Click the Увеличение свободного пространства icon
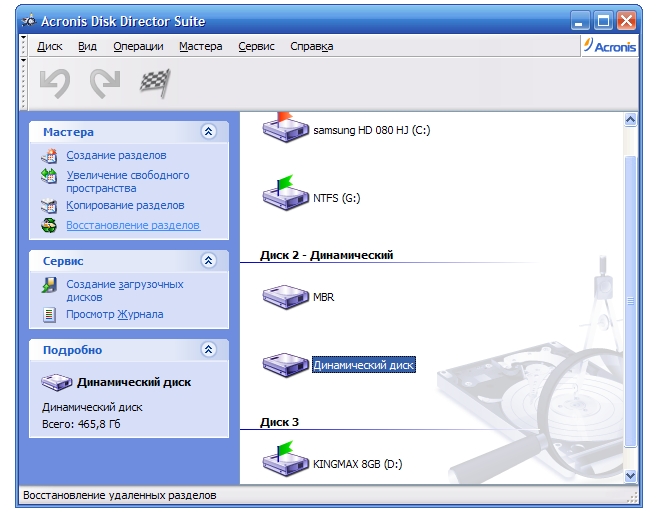 point(49,176)
